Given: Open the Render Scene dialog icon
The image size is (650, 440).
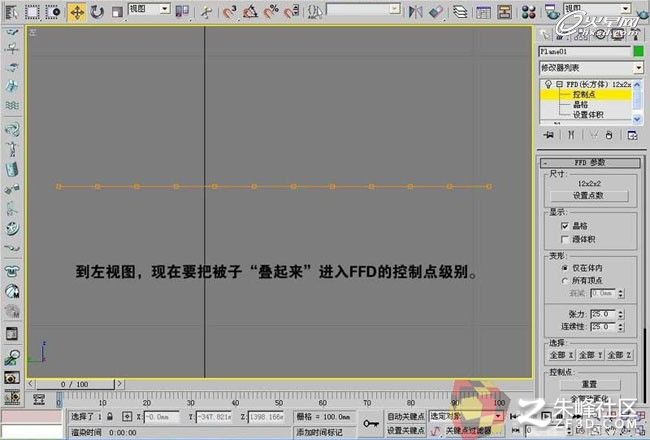Looking at the screenshot, I should point(552,12).
